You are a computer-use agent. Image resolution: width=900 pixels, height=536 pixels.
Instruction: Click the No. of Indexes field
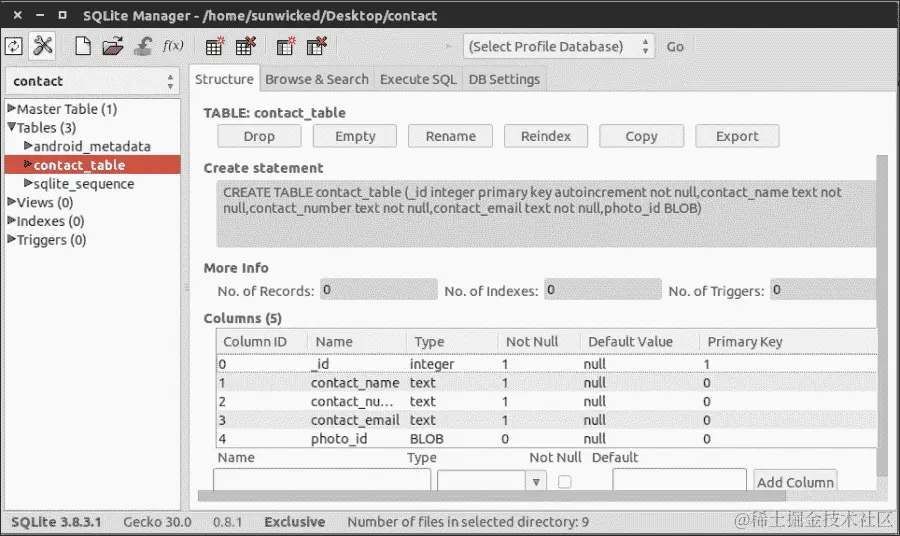pos(603,290)
